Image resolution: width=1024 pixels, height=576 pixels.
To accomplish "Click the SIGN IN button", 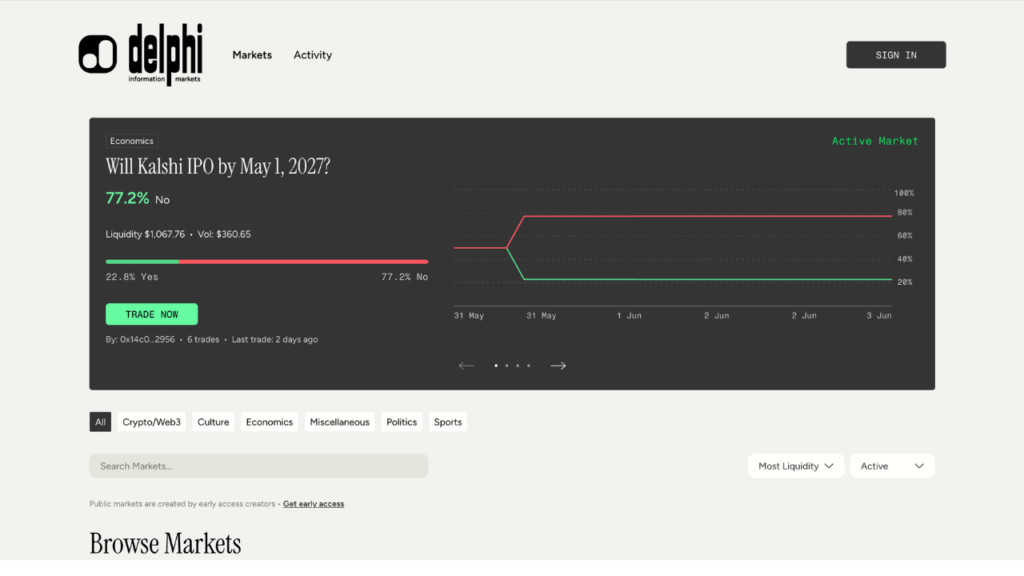I will pyautogui.click(x=896, y=55).
